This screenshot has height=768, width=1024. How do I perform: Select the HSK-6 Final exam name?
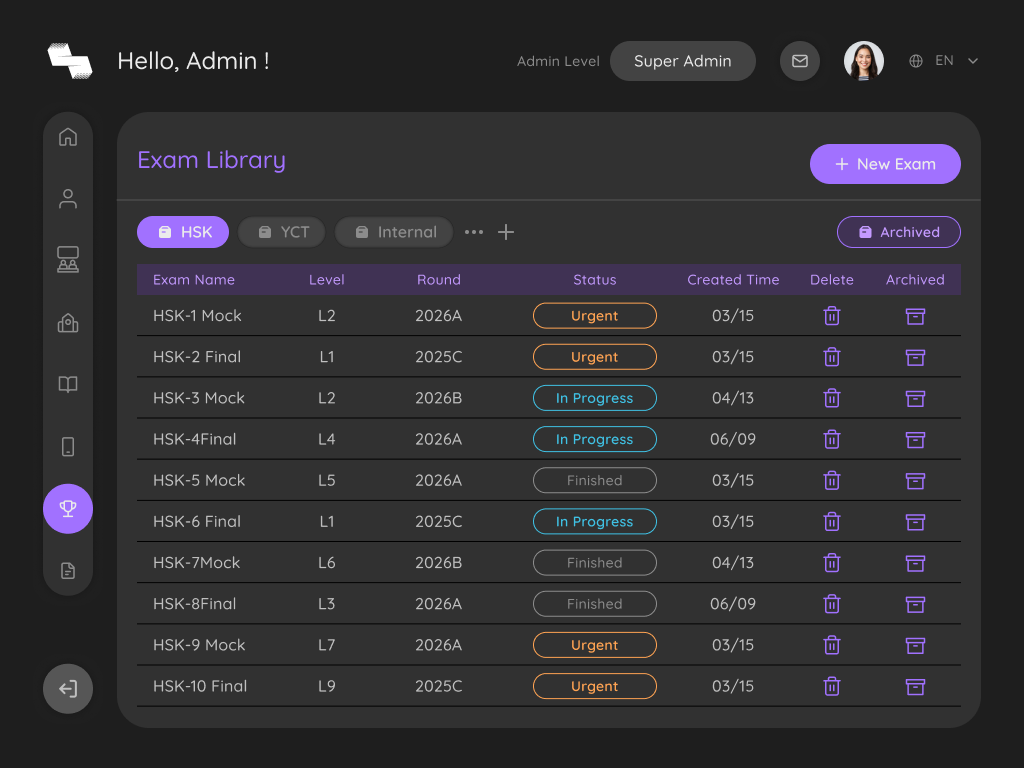tap(197, 521)
